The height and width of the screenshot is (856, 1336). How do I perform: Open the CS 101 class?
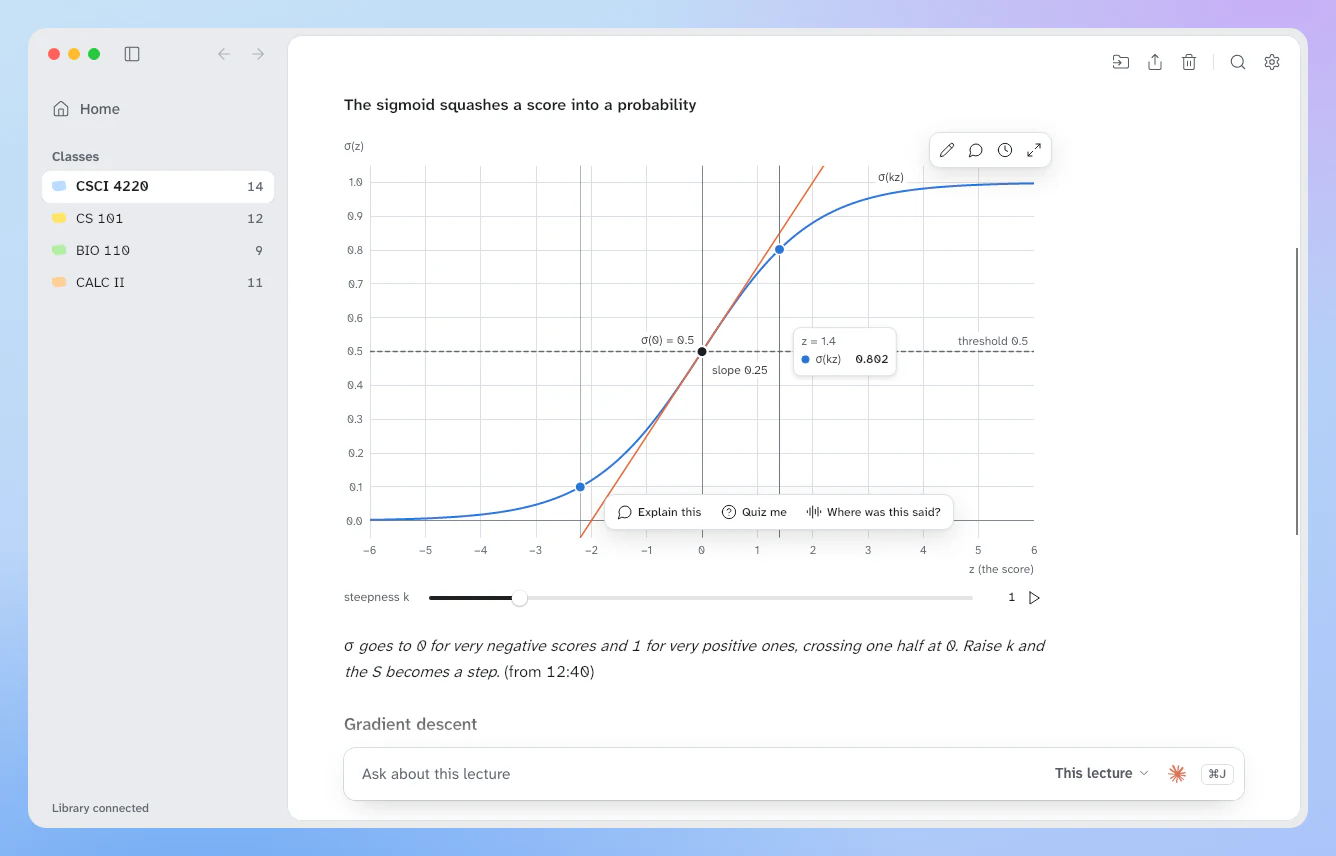[158, 218]
